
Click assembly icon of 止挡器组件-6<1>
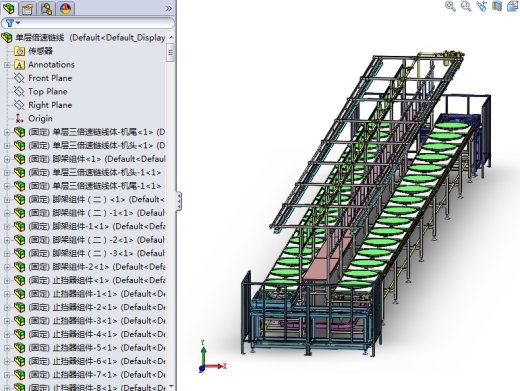point(19,361)
